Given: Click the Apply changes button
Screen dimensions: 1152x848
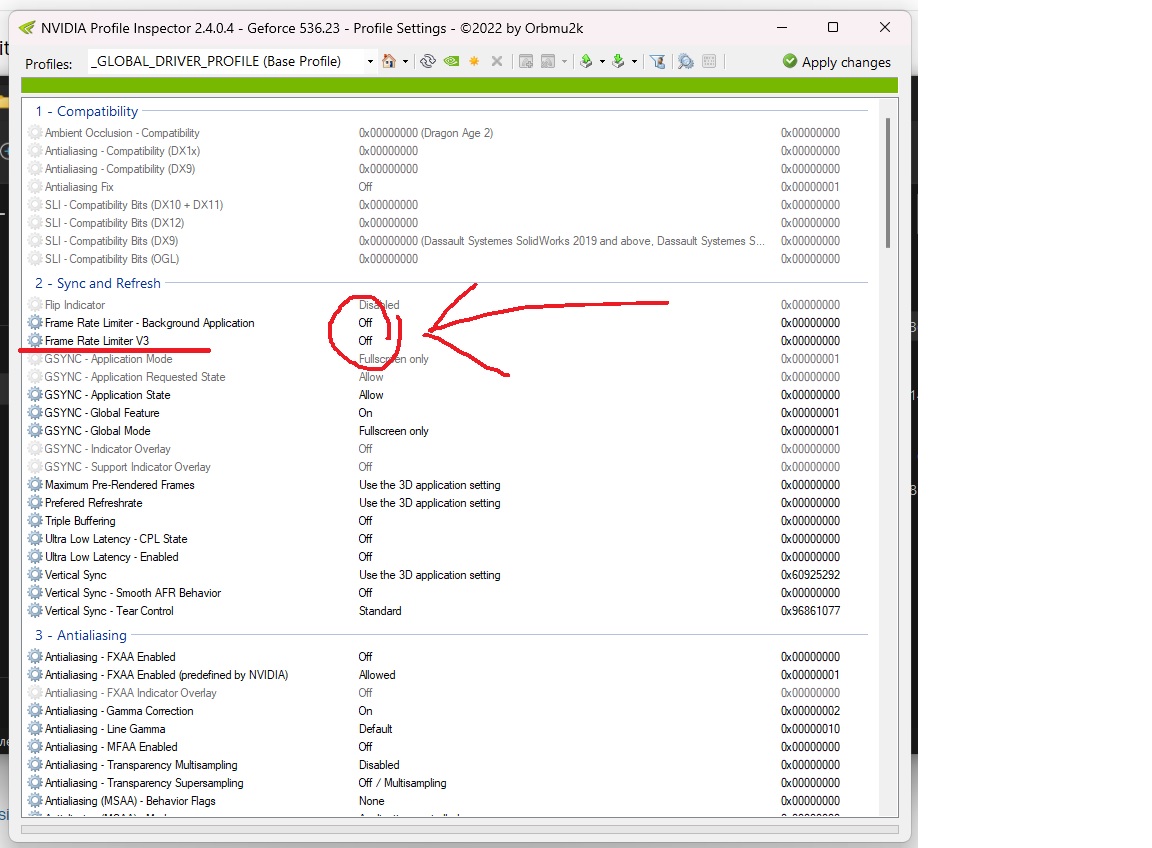Looking at the screenshot, I should pyautogui.click(x=836, y=62).
